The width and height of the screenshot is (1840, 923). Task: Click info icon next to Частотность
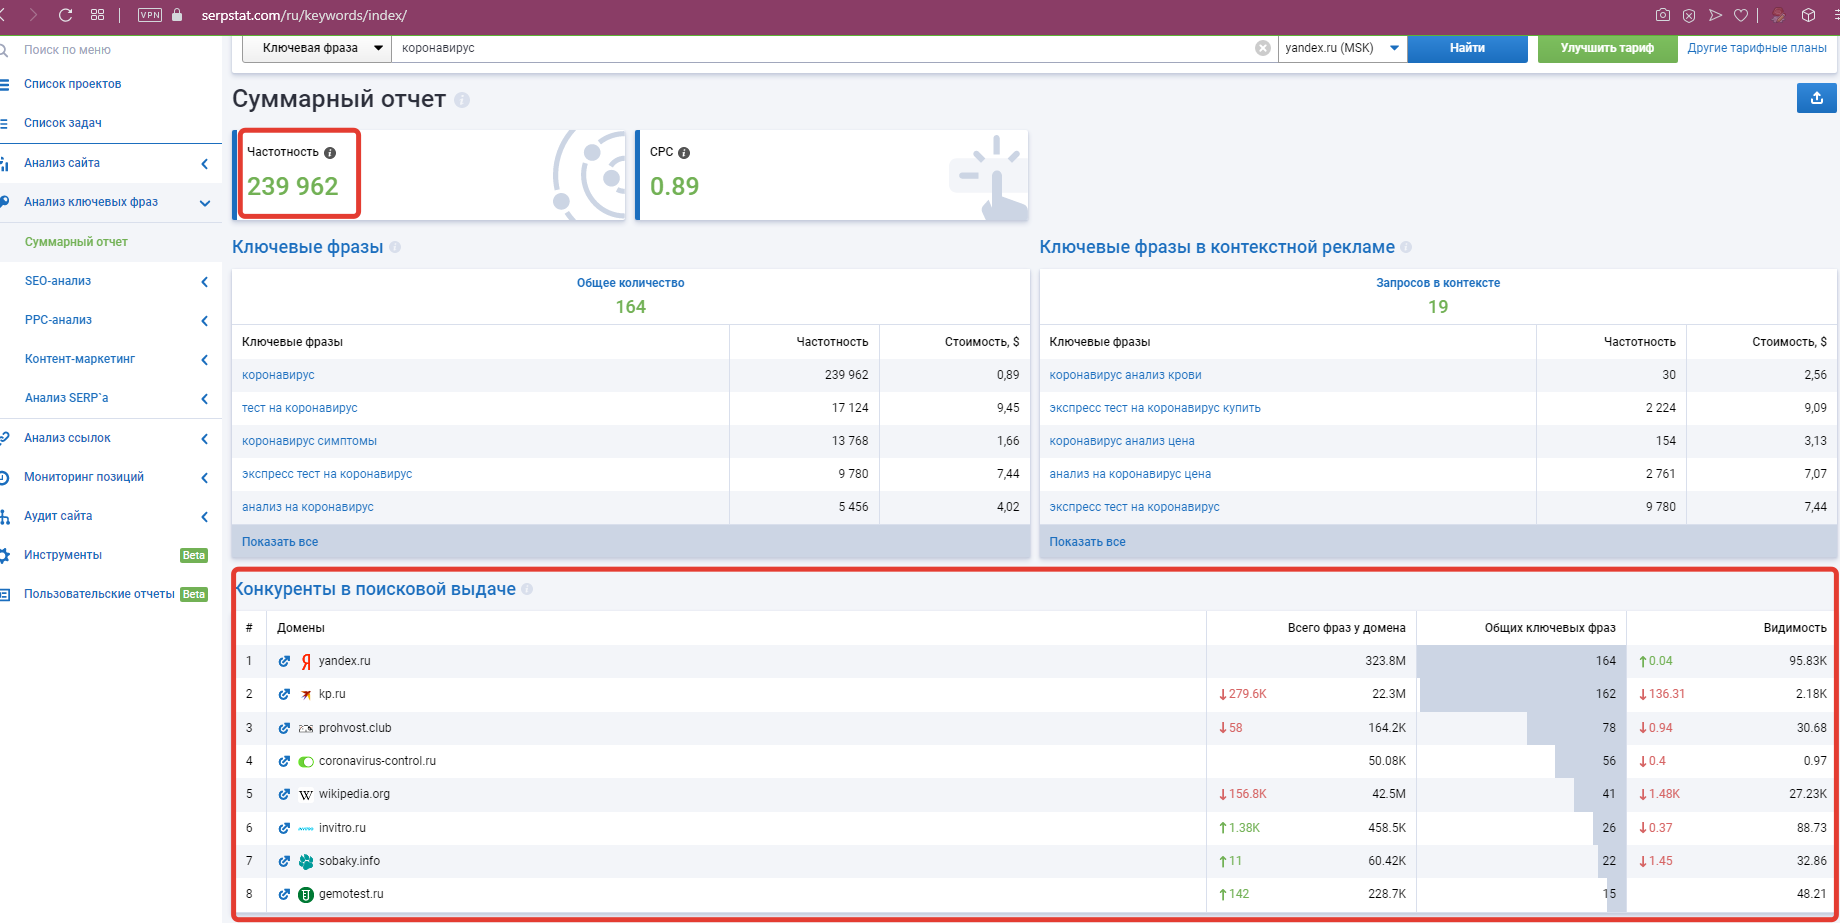[x=330, y=153]
